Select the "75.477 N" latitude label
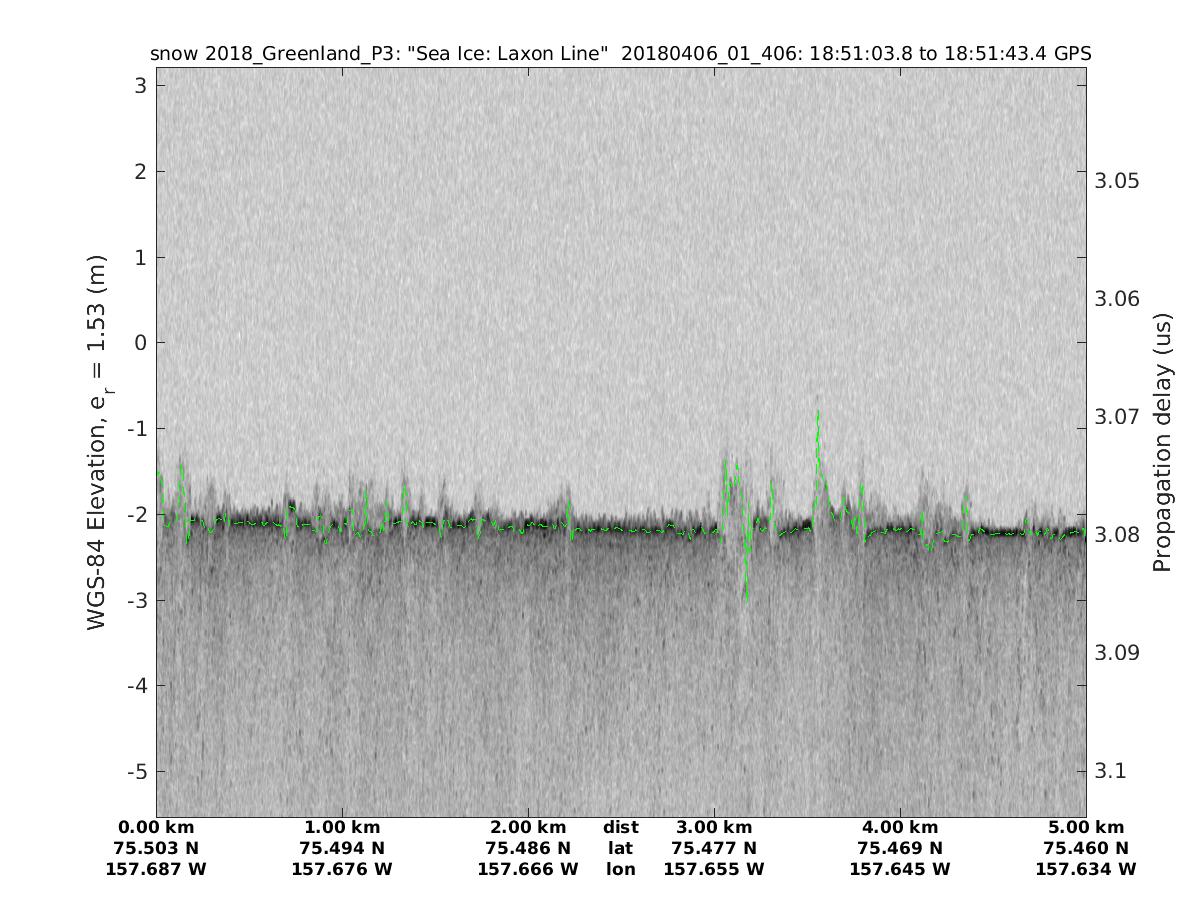1200x900 pixels. [x=713, y=848]
